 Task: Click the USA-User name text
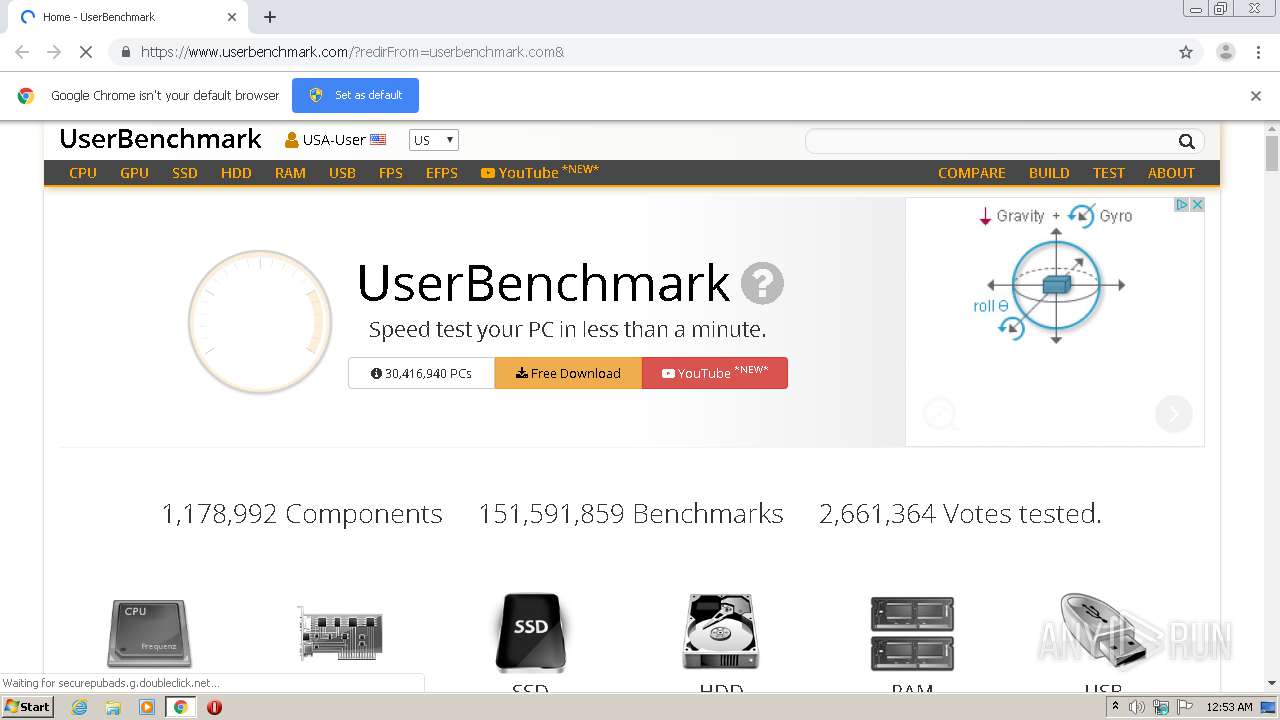334,140
